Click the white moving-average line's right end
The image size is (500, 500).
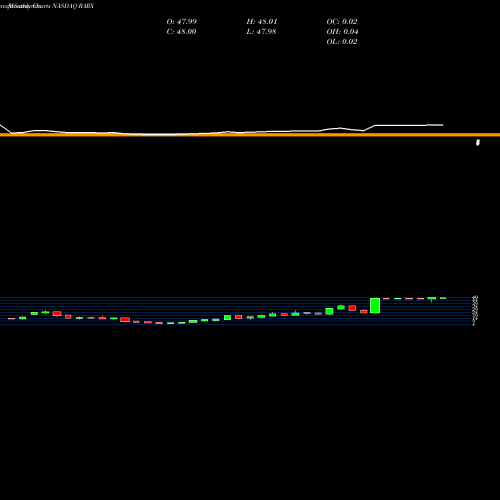(x=442, y=125)
